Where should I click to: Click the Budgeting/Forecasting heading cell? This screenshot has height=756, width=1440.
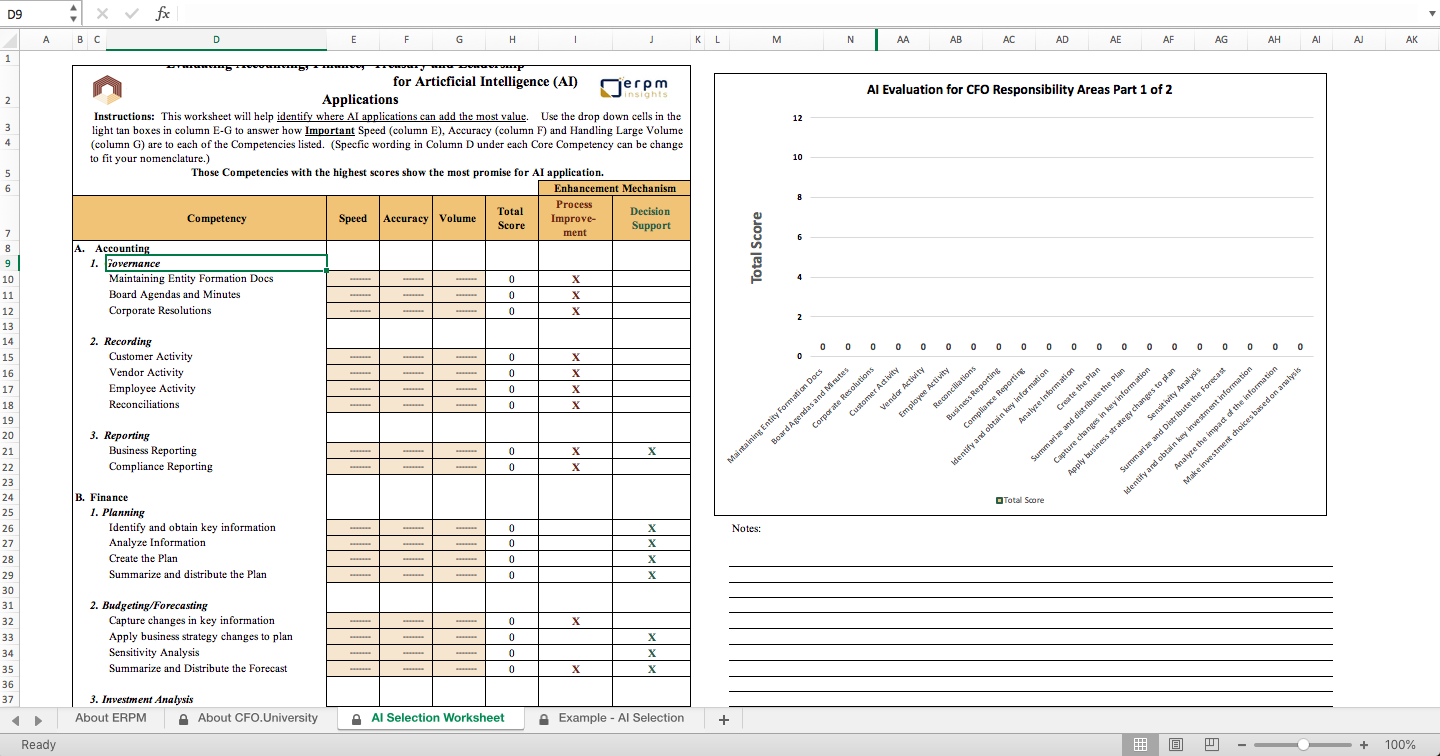pyautogui.click(x=149, y=606)
